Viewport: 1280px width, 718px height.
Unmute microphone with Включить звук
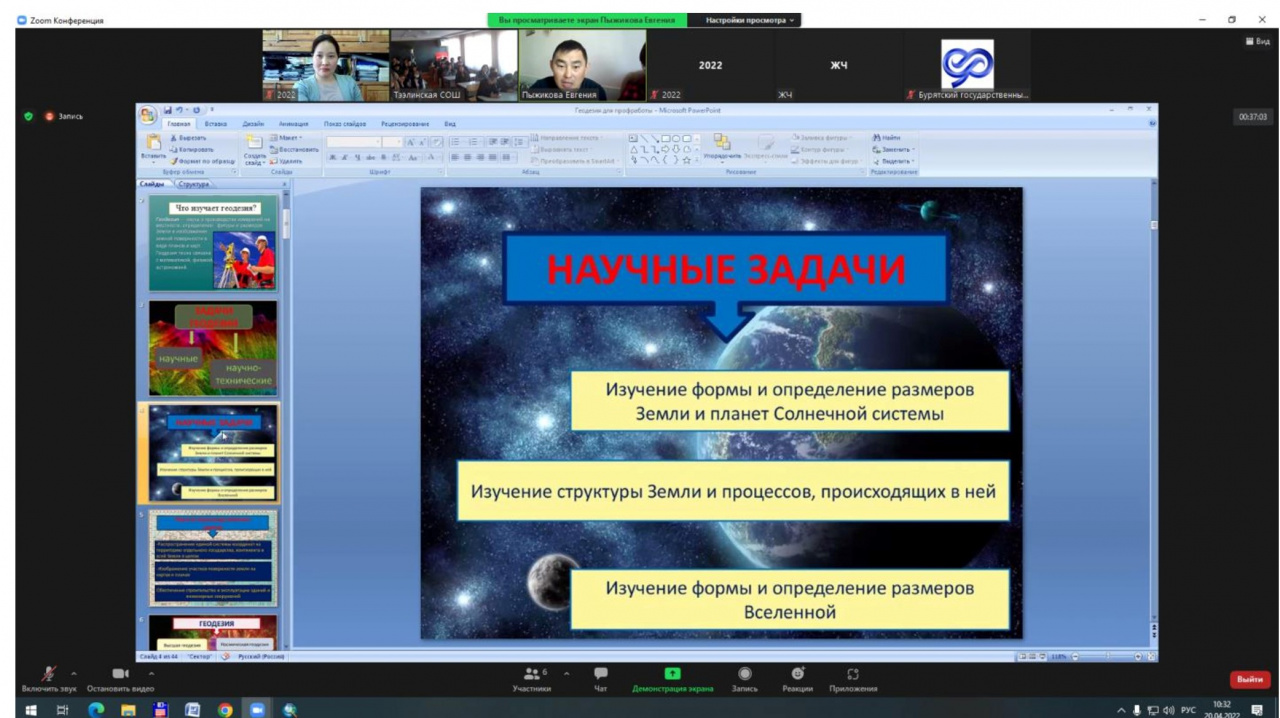48,675
